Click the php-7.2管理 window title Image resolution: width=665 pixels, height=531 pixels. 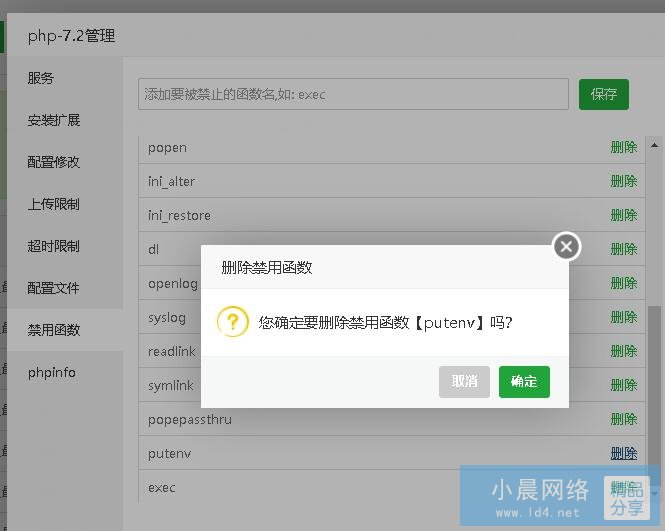pos(71,36)
